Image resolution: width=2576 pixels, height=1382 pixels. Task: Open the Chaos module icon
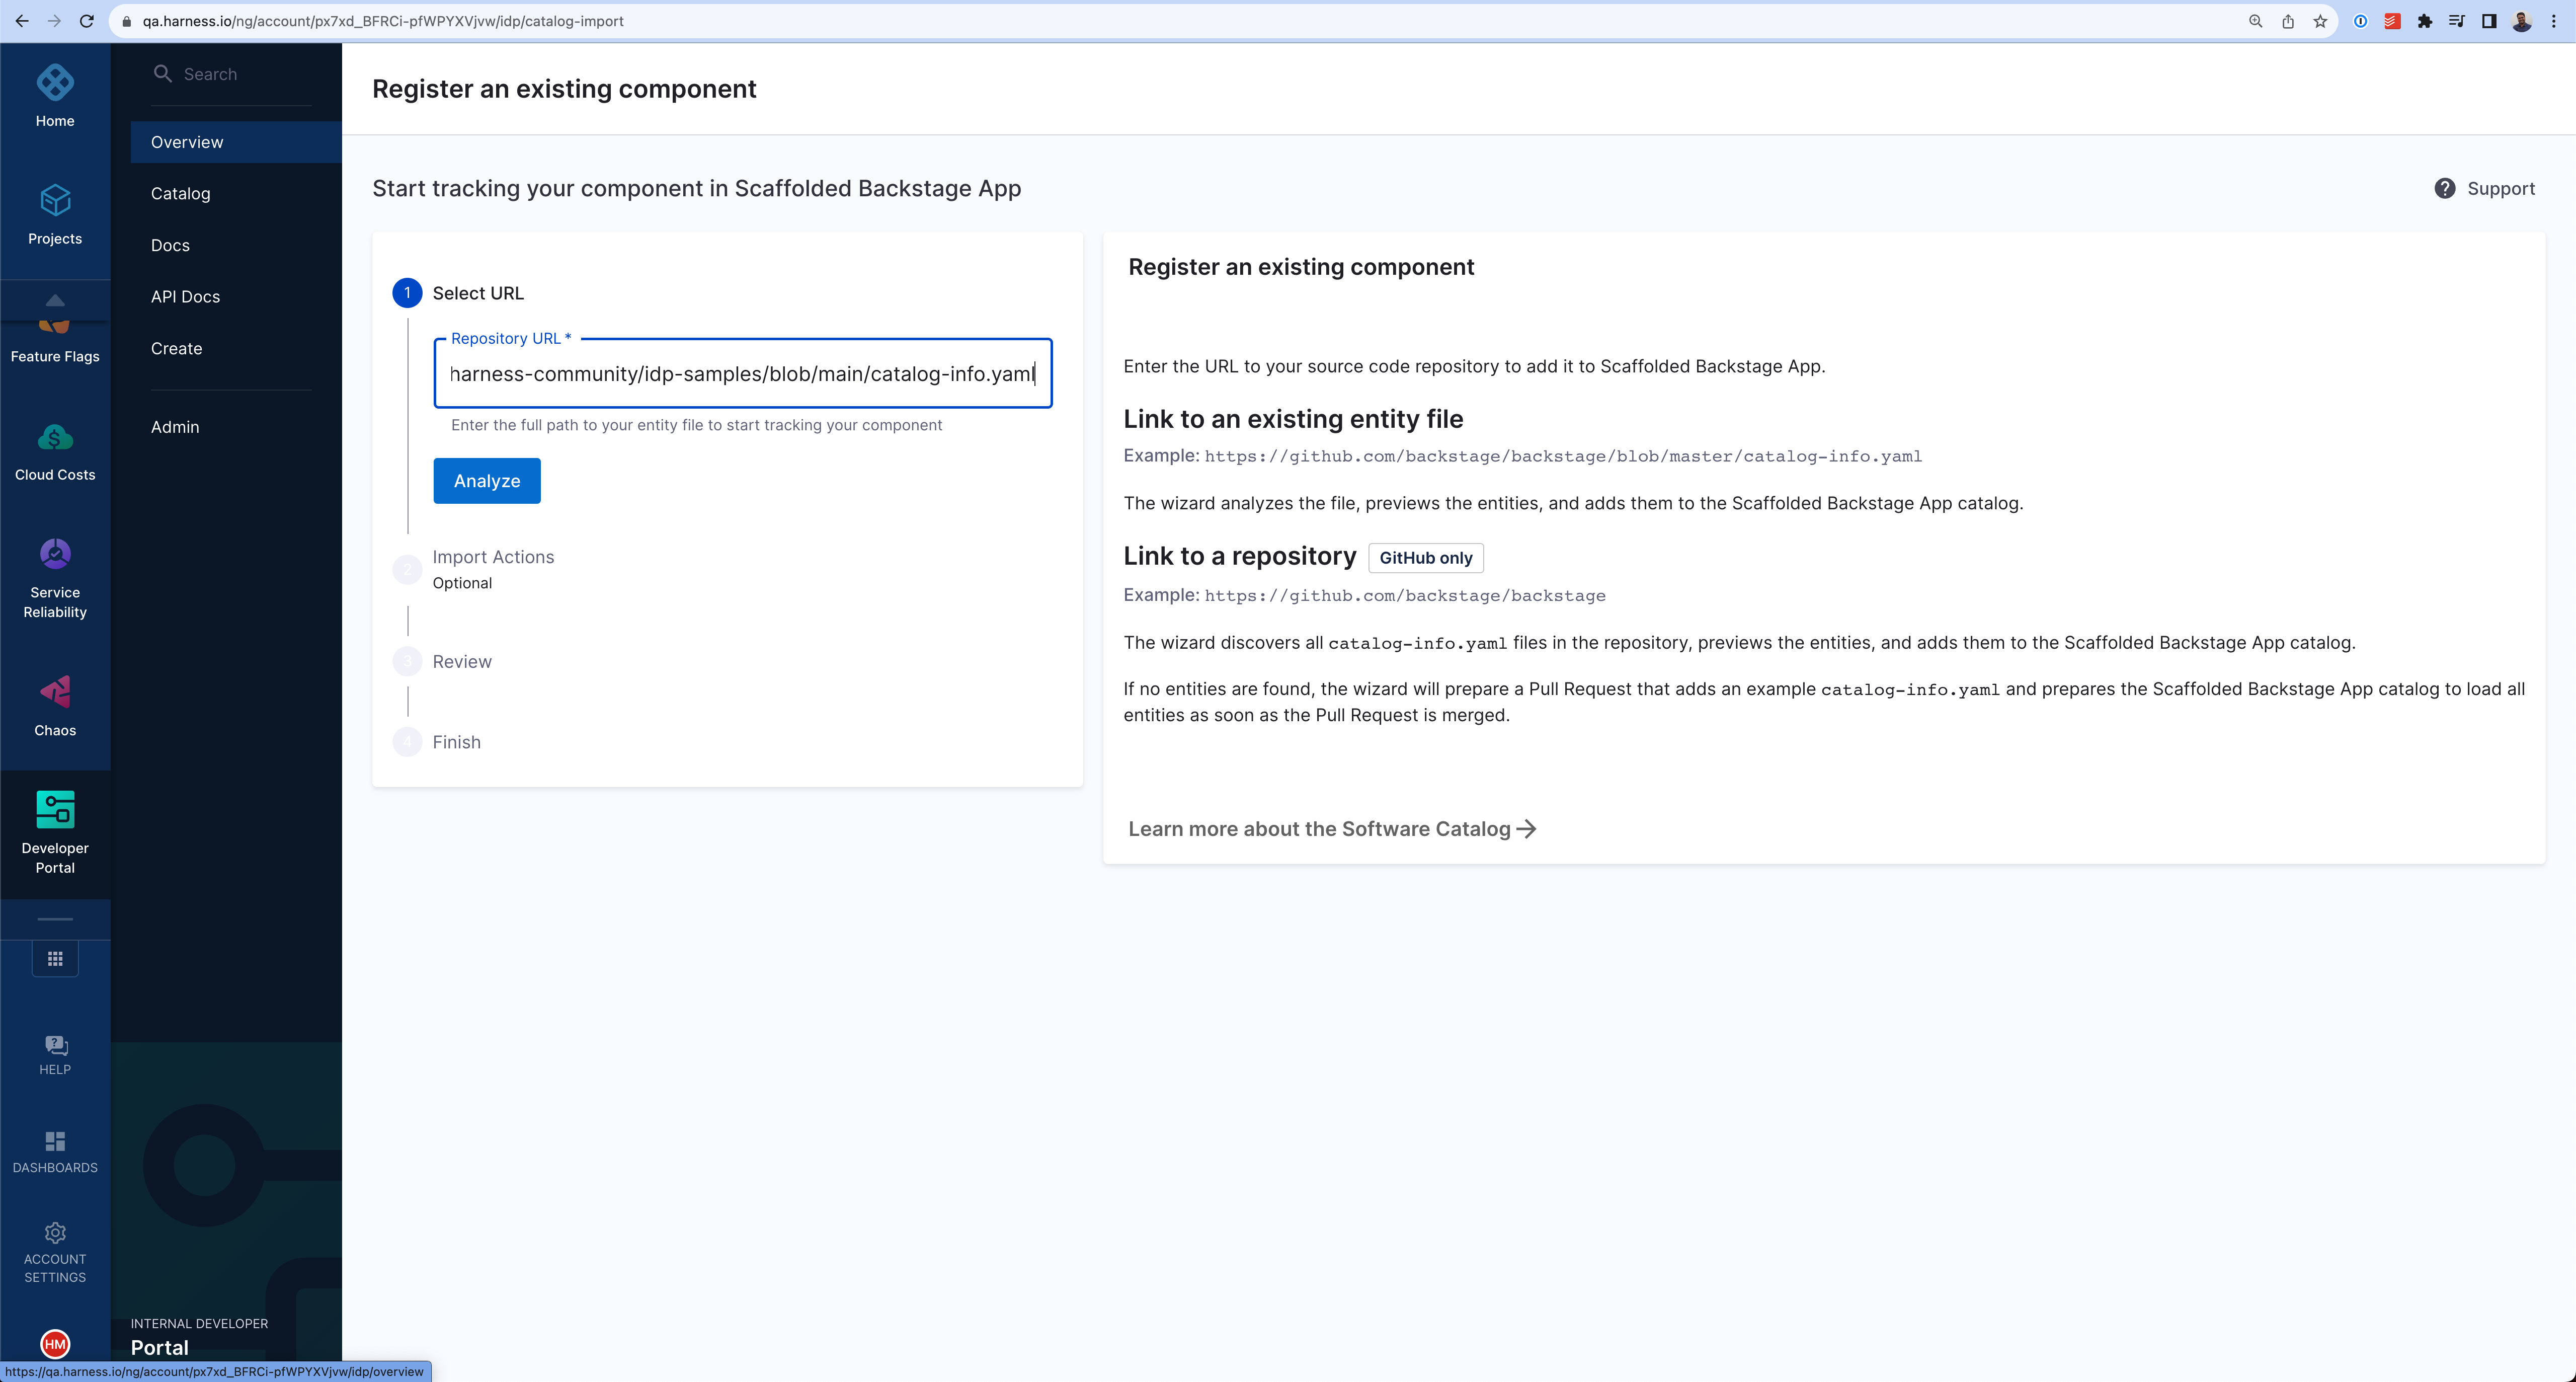point(55,691)
